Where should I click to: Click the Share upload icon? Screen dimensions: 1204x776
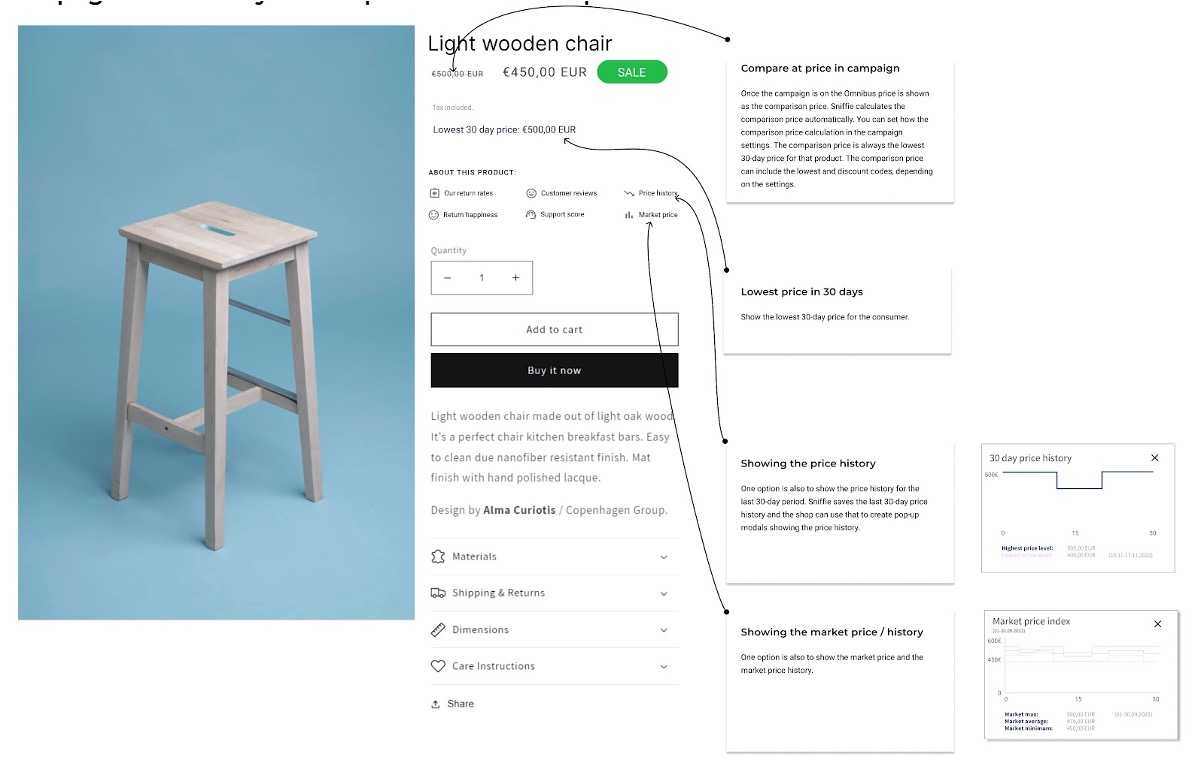[x=436, y=704]
